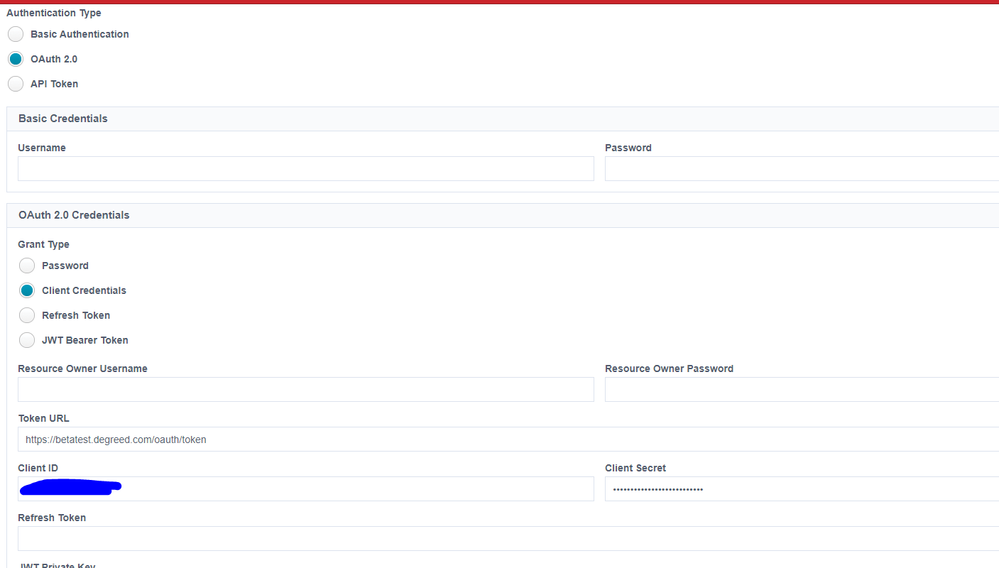Choose the API Token radio option
Screen dimensions: 999x568
(x=16, y=84)
